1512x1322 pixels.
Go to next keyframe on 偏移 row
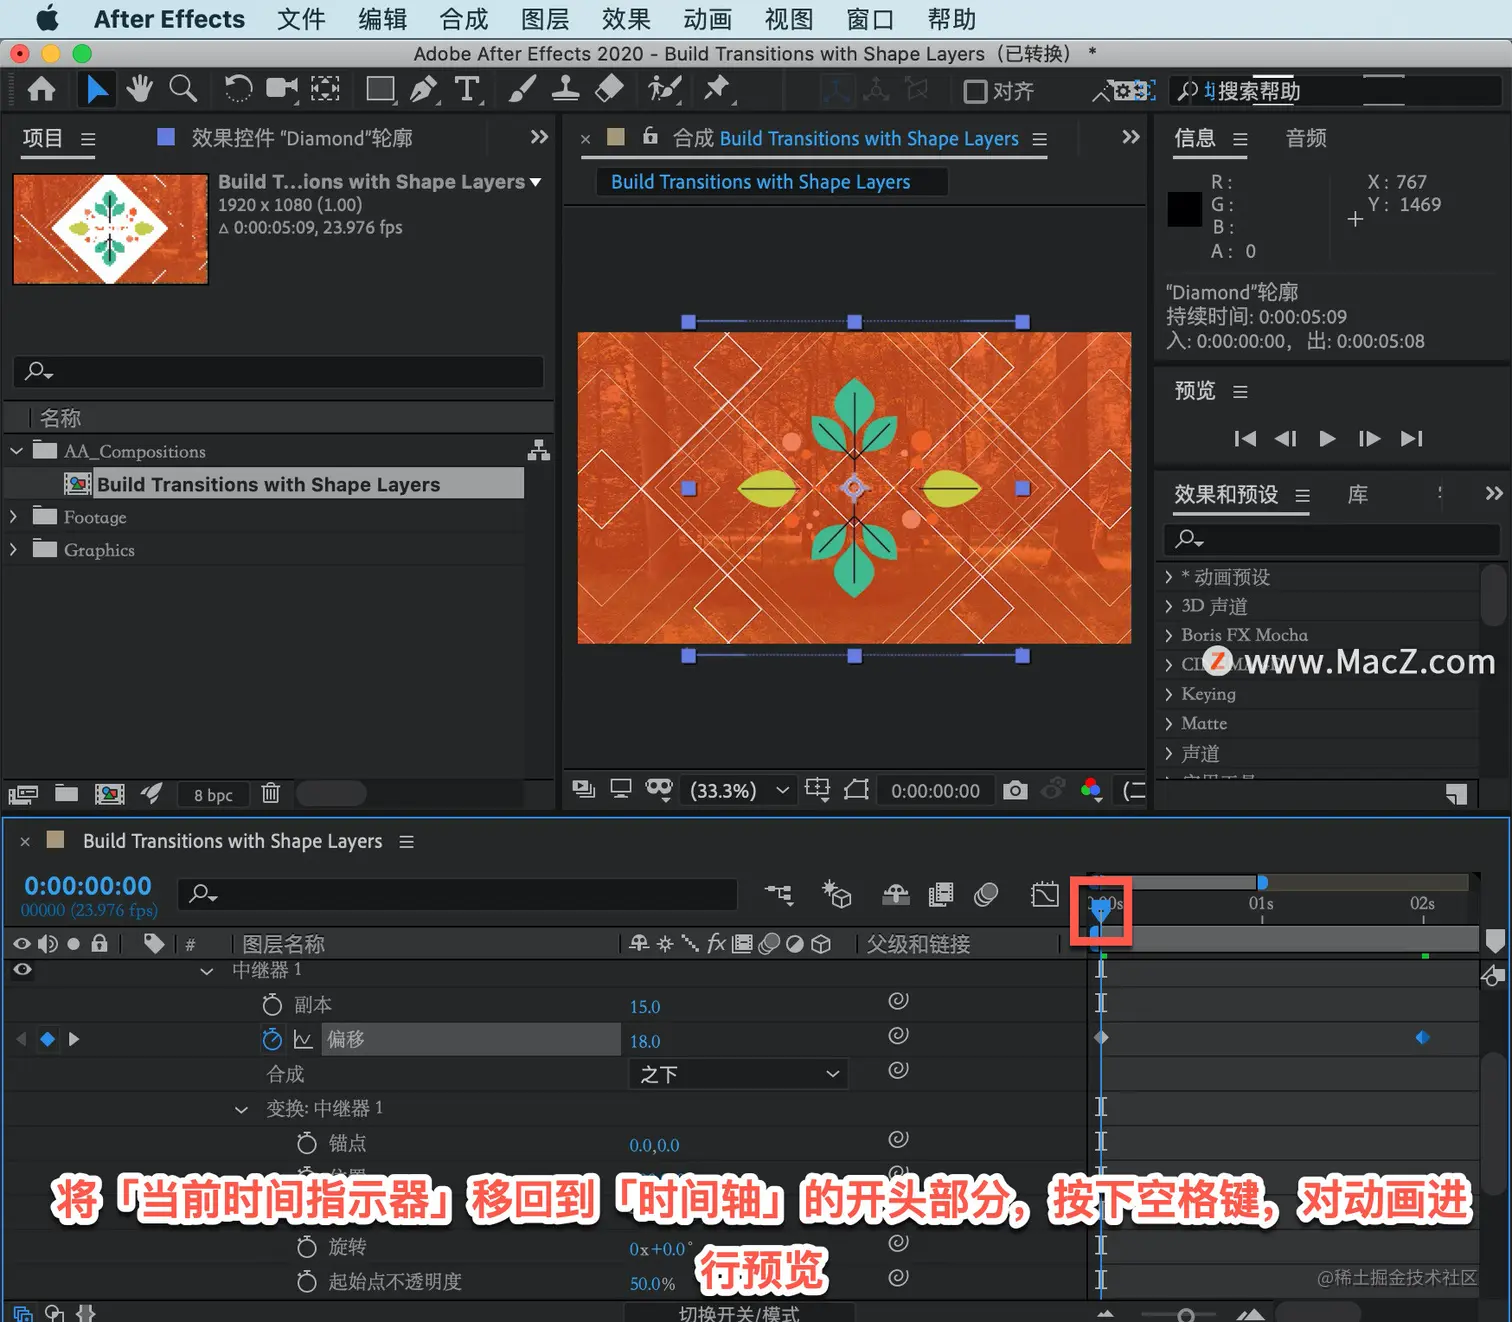pyautogui.click(x=73, y=1039)
